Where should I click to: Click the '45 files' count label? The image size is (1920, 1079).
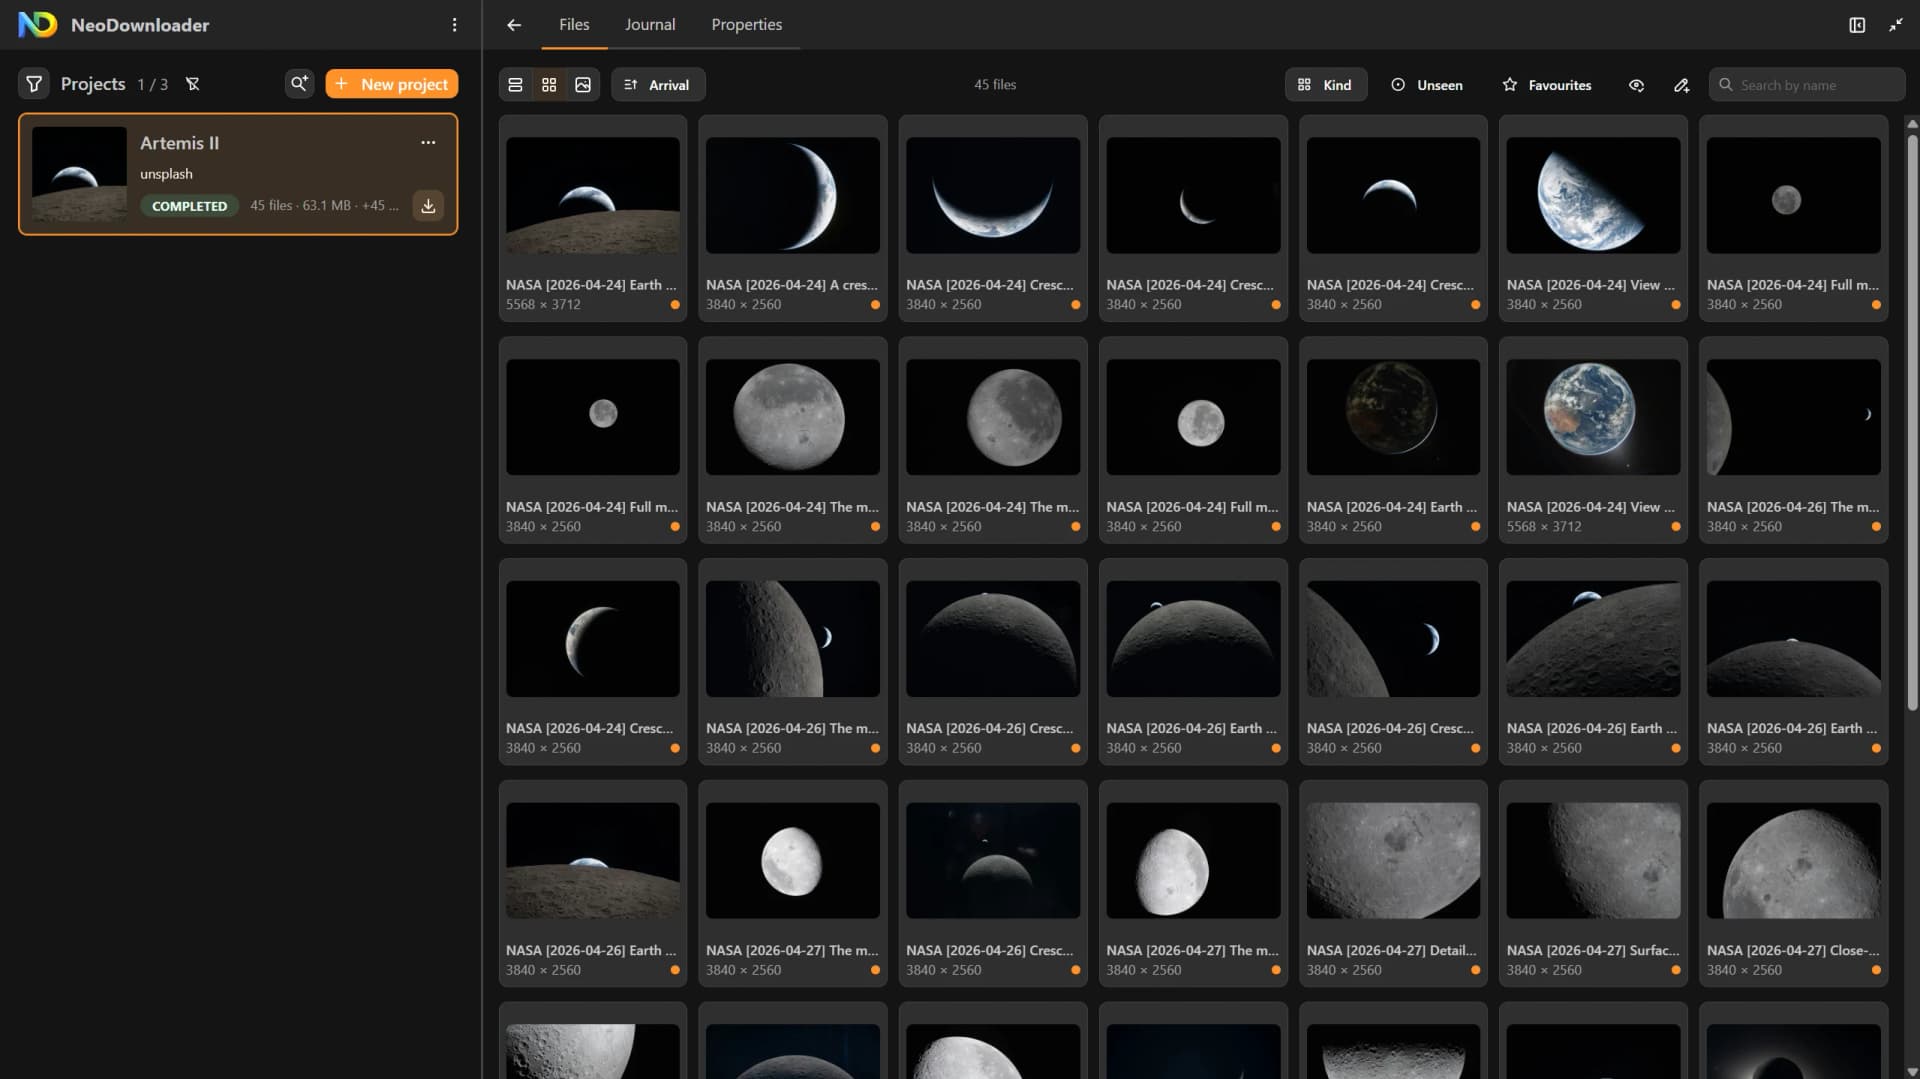(x=995, y=85)
